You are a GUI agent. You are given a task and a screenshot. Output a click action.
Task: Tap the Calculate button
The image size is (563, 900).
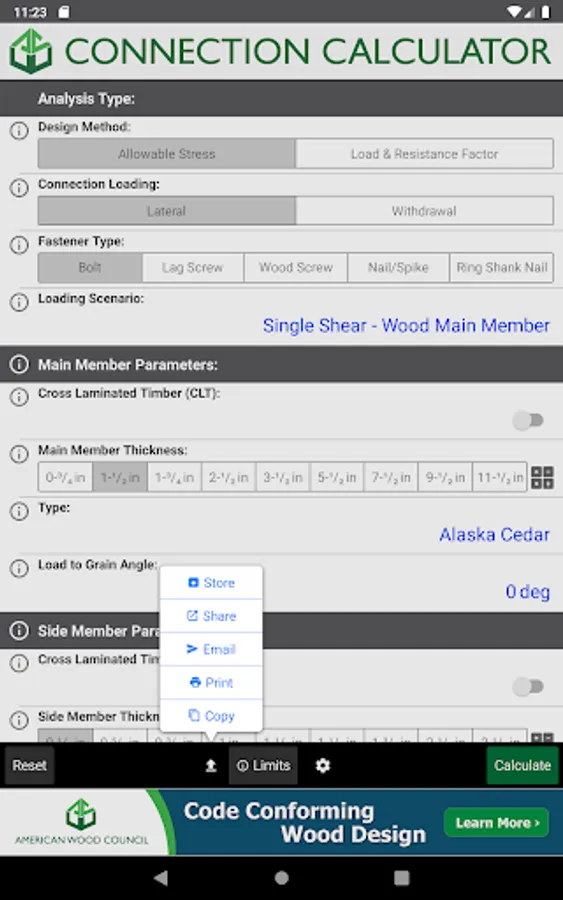coord(522,765)
